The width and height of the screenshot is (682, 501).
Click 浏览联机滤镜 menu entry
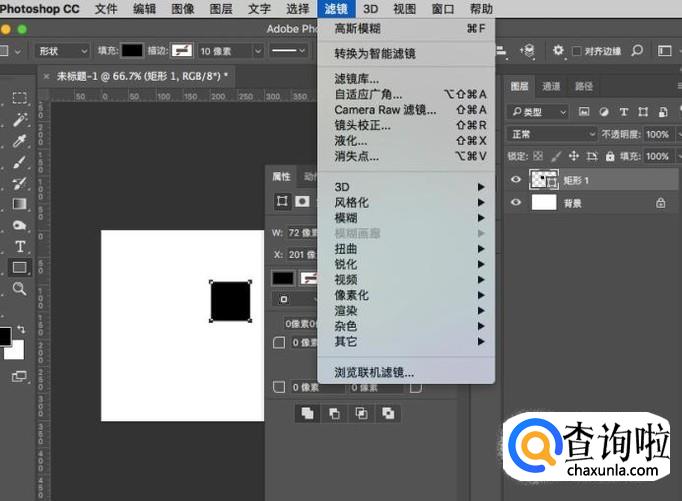click(374, 372)
